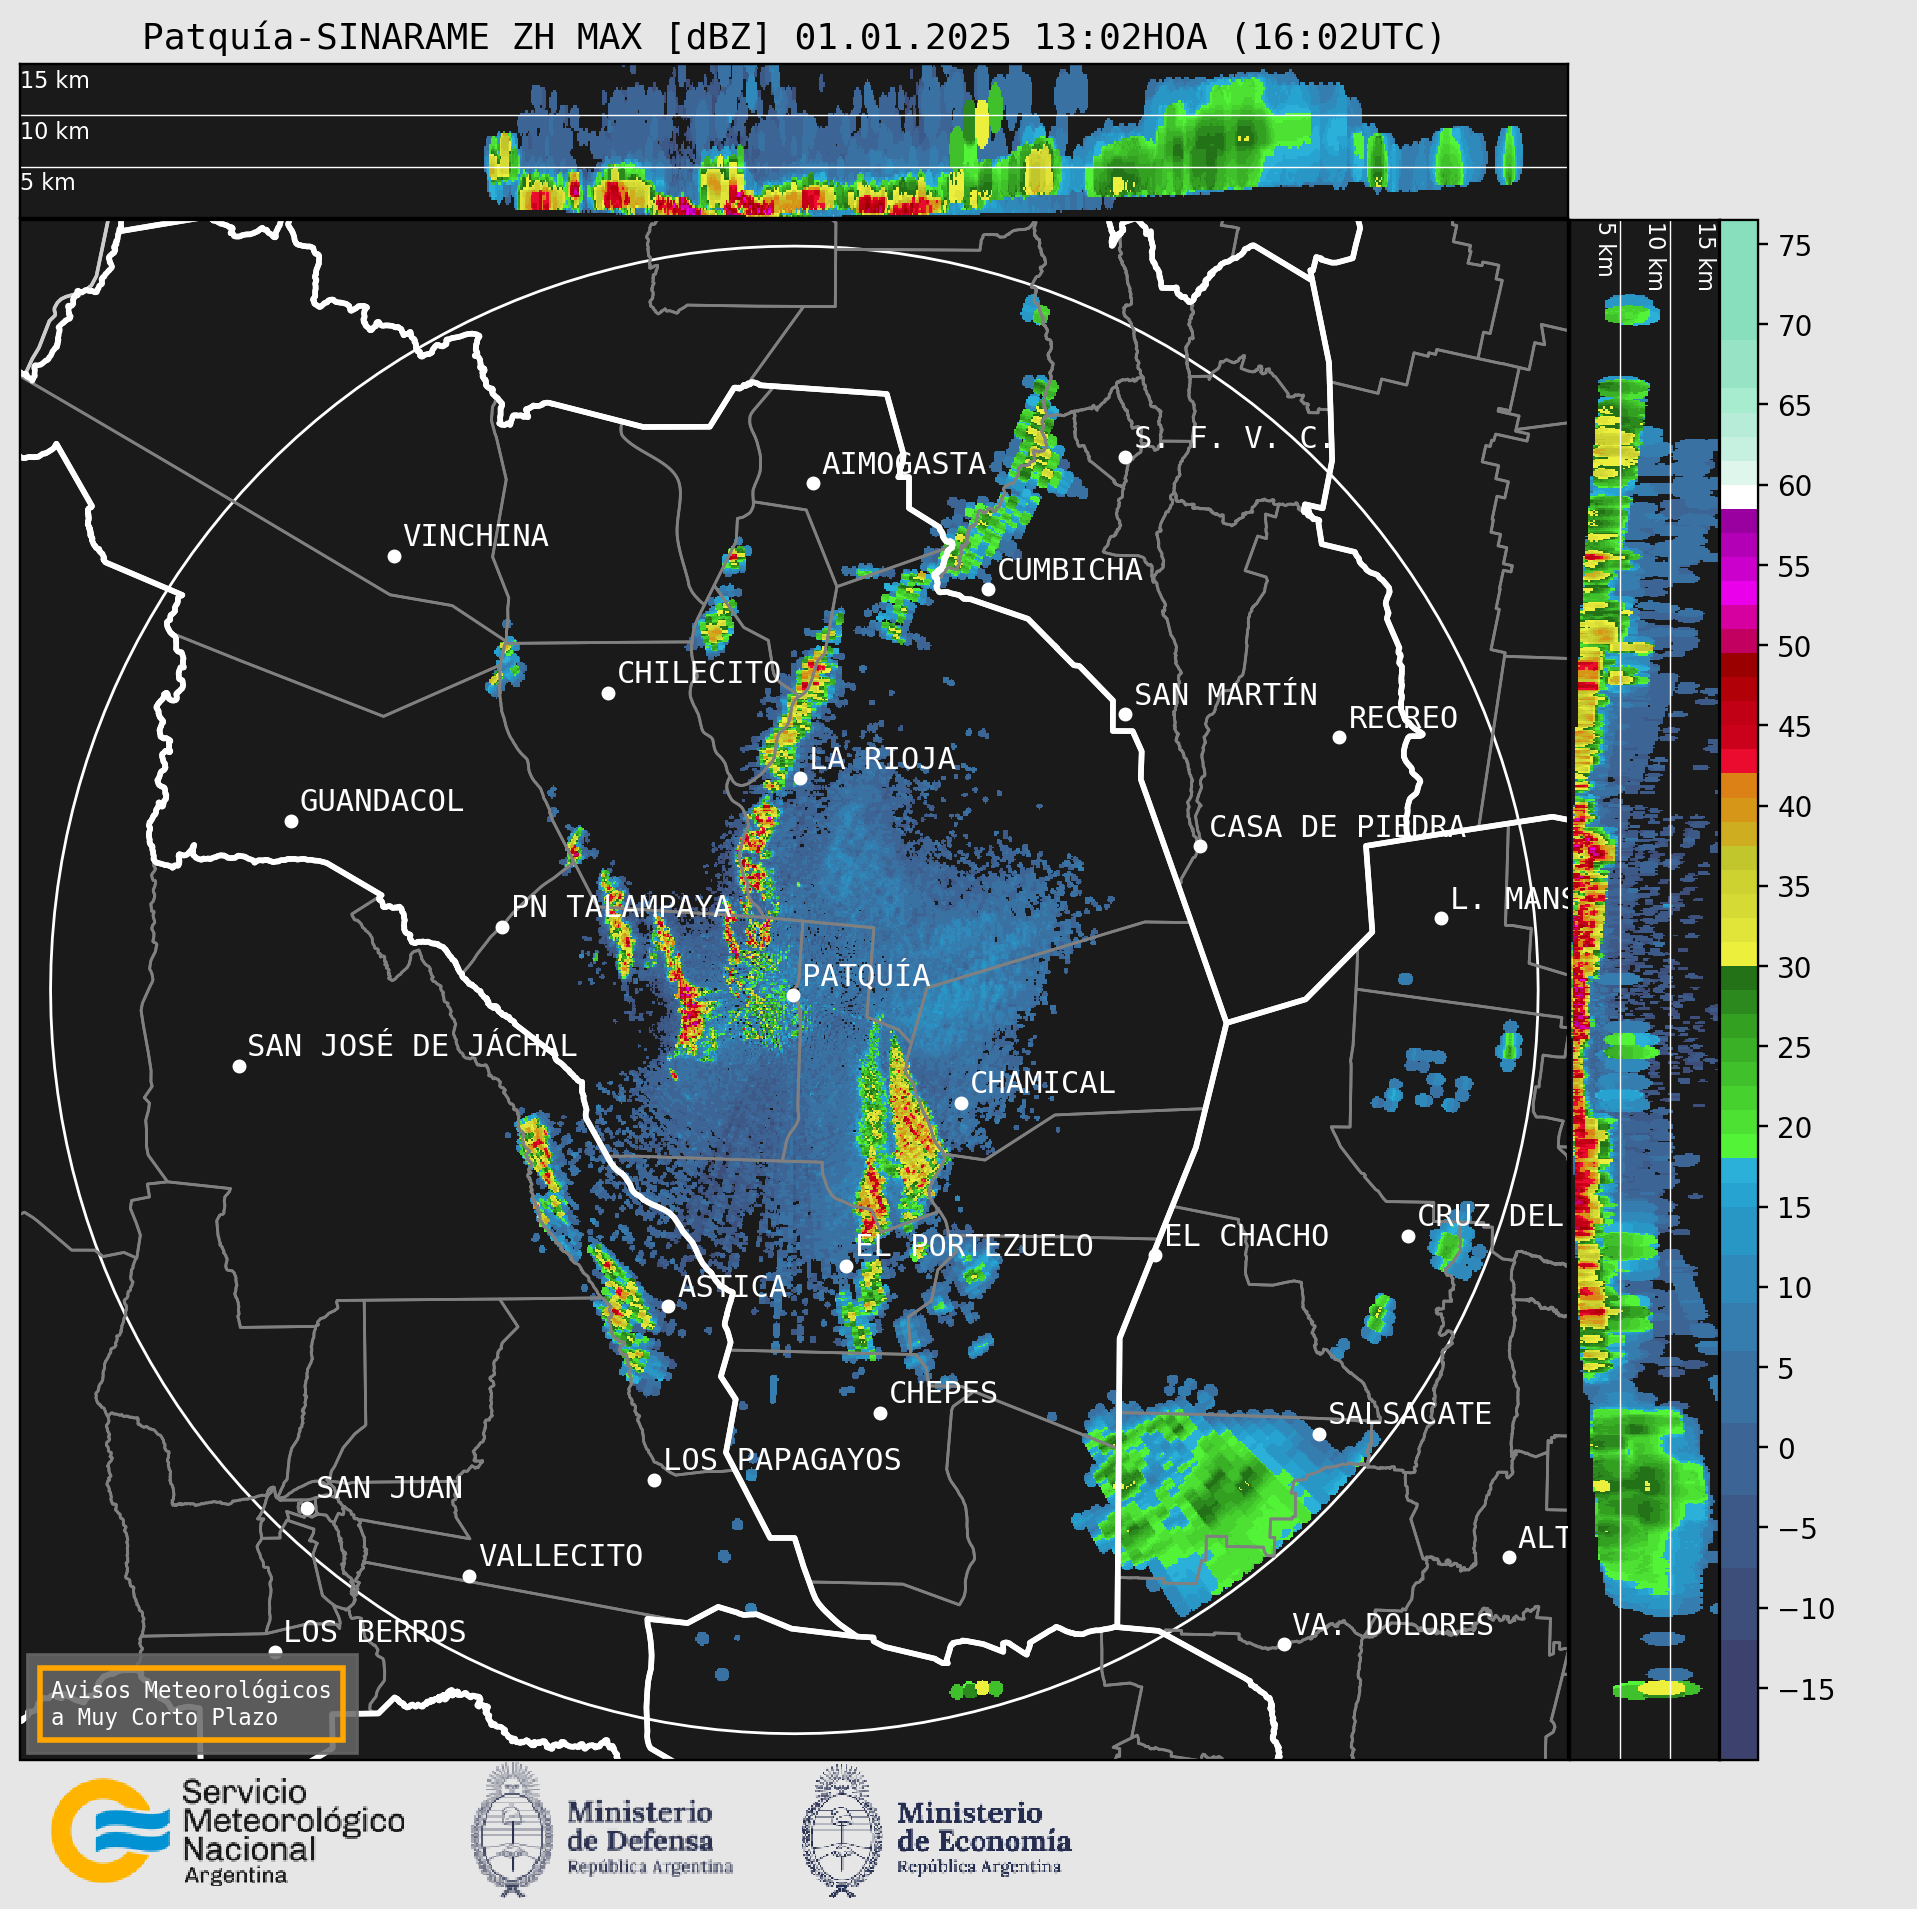
Task: Click the LOS PAPAGAYOS label
Action: (783, 1460)
